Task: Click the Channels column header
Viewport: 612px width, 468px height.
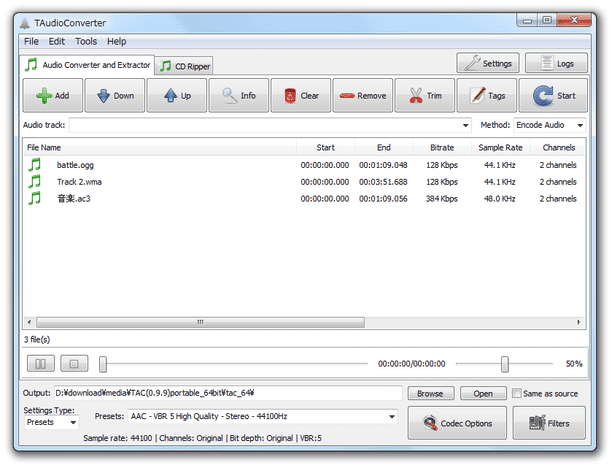Action: [x=558, y=148]
